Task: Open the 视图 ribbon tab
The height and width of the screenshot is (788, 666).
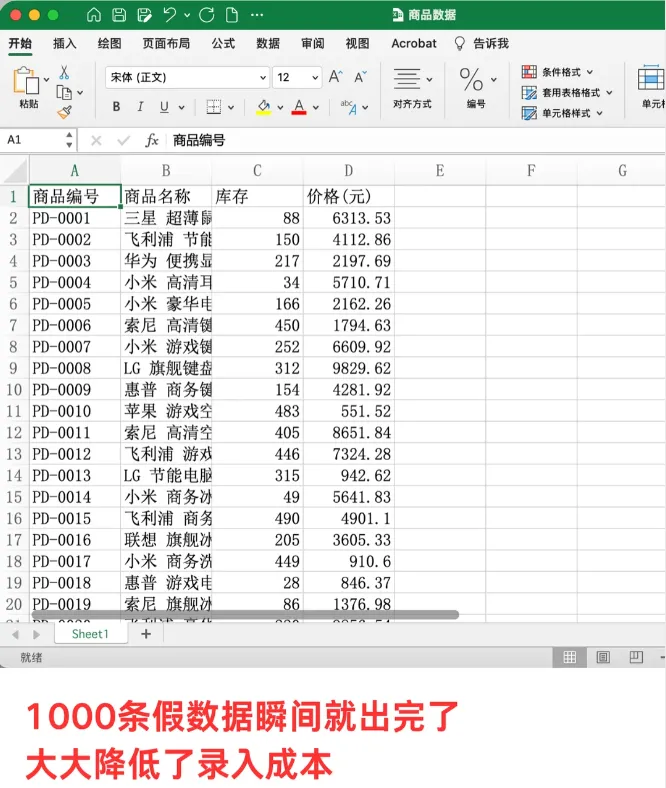Action: tap(357, 44)
